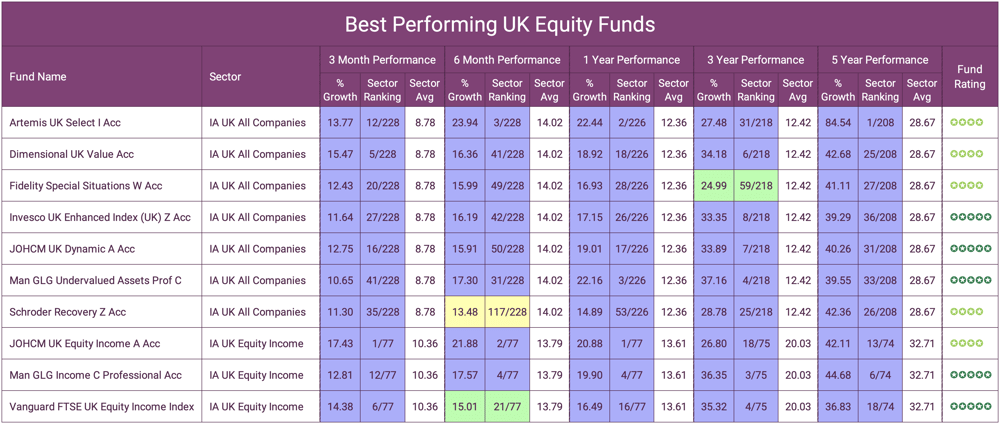
Task: Select the 3 Month Performance column header
Action: pos(382,60)
